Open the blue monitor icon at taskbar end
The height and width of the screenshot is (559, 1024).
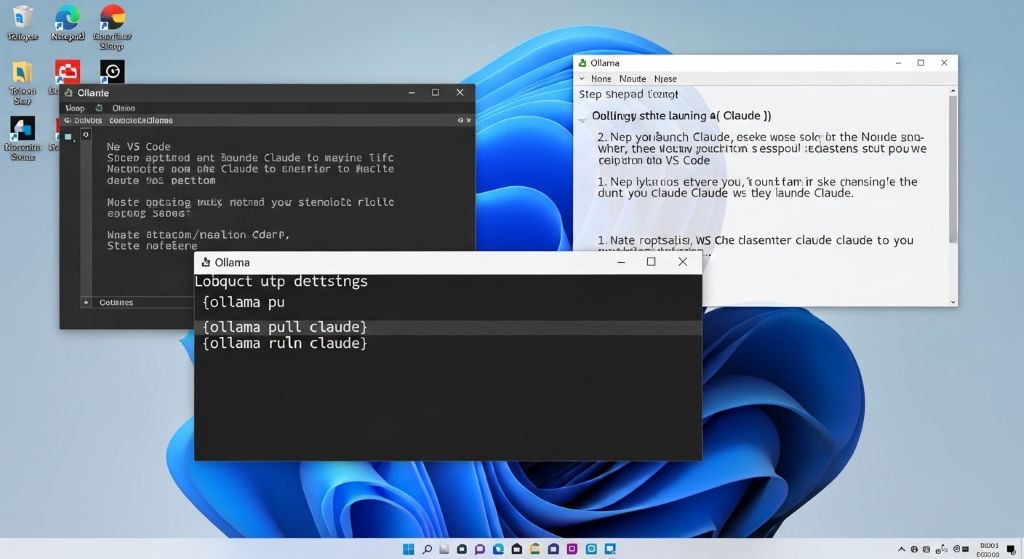click(610, 549)
